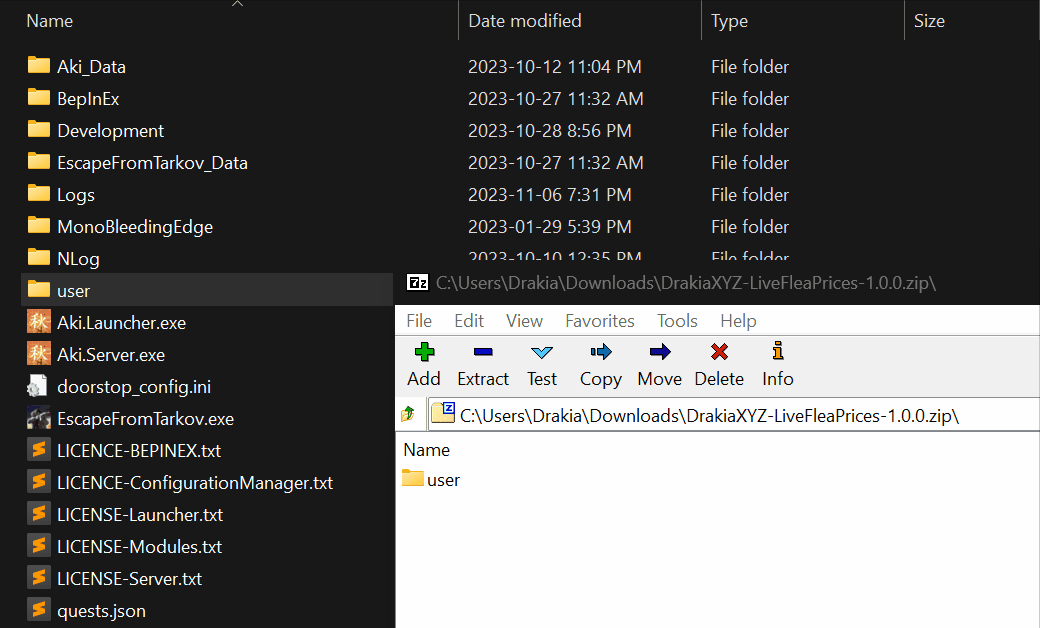
Task: Click the EscapeFromTarkov.exe application icon
Action: (x=38, y=418)
